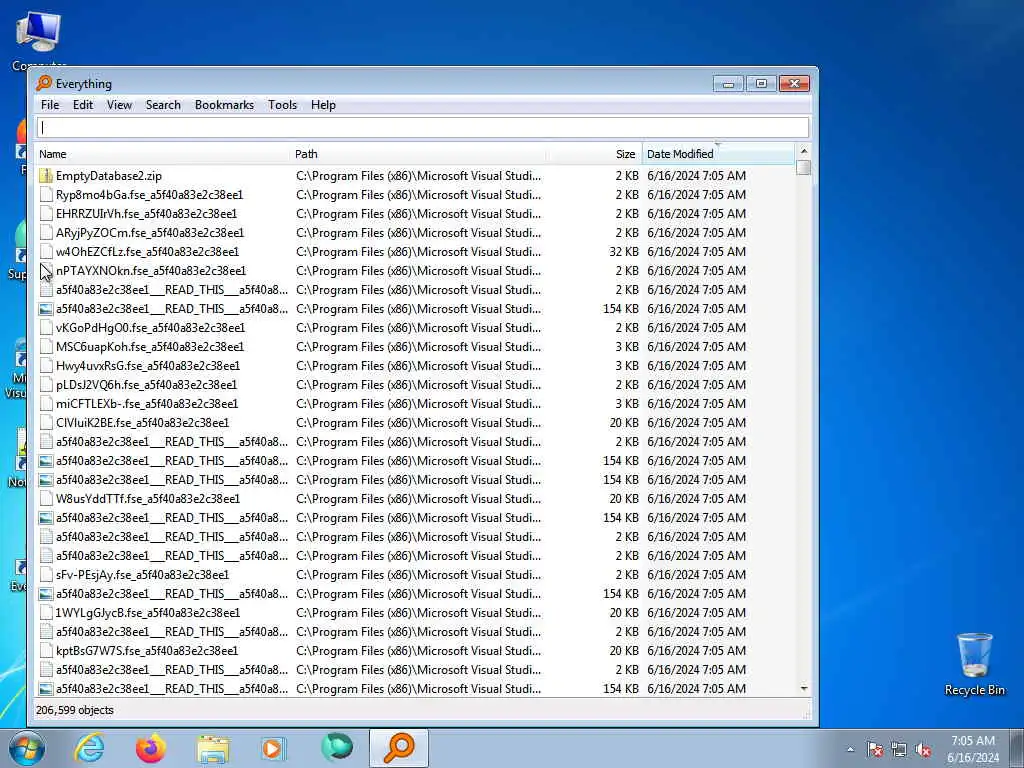Viewport: 1024px width, 768px height.
Task: Open the Windows Start menu
Action: (26, 748)
